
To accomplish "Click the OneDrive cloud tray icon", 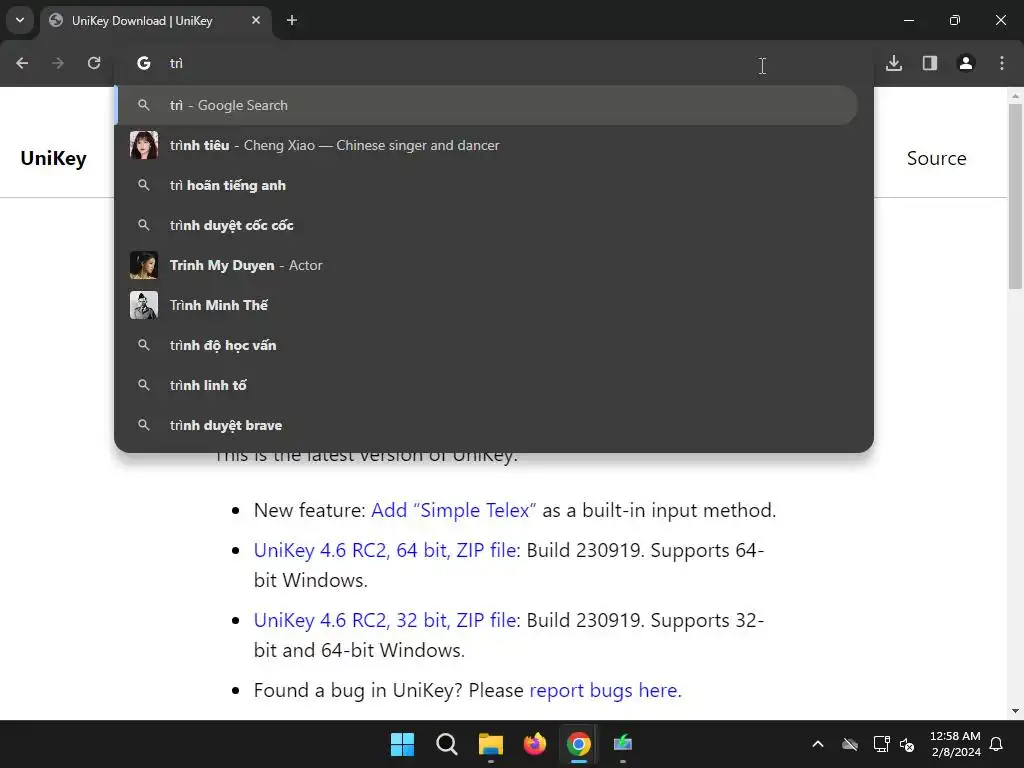I will point(850,744).
